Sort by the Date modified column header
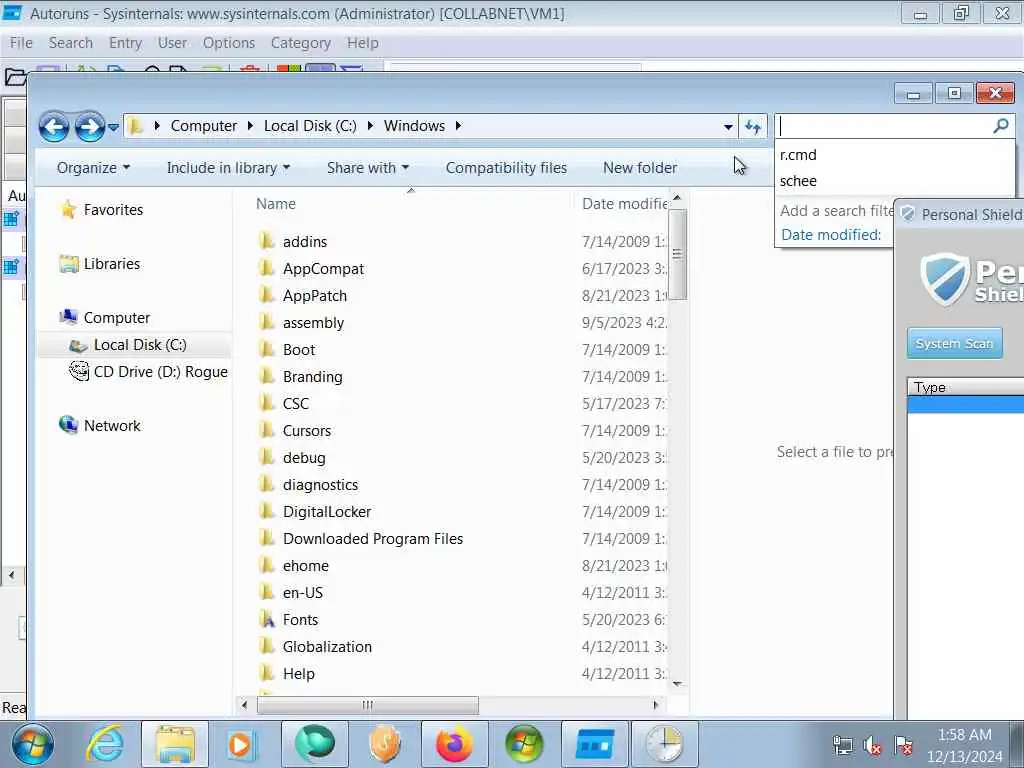1024x768 pixels. pyautogui.click(x=624, y=204)
